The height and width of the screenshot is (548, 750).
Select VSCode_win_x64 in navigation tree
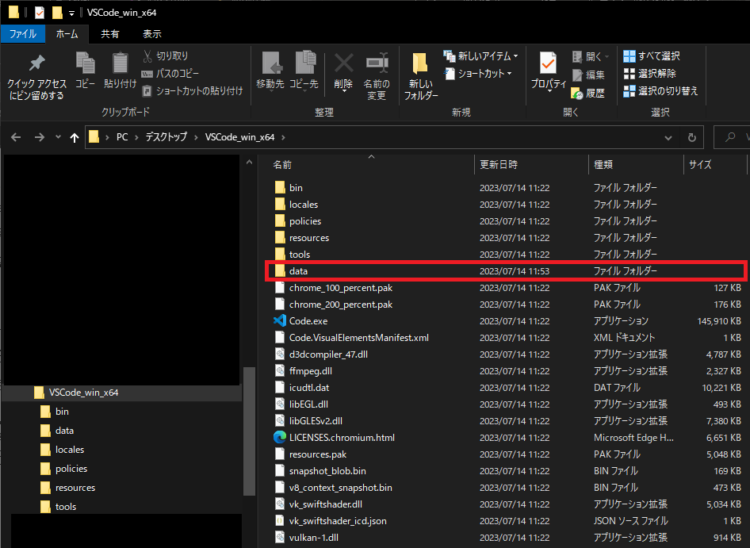point(122,393)
